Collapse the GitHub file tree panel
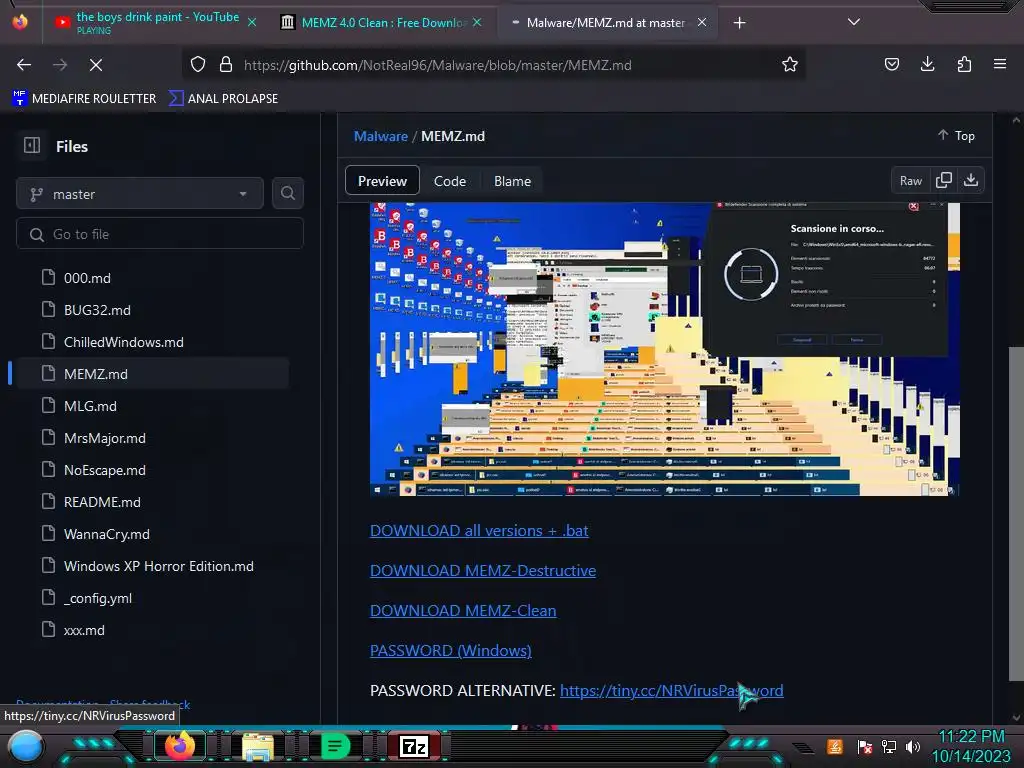Screen dimensions: 1024x768 [32, 145]
